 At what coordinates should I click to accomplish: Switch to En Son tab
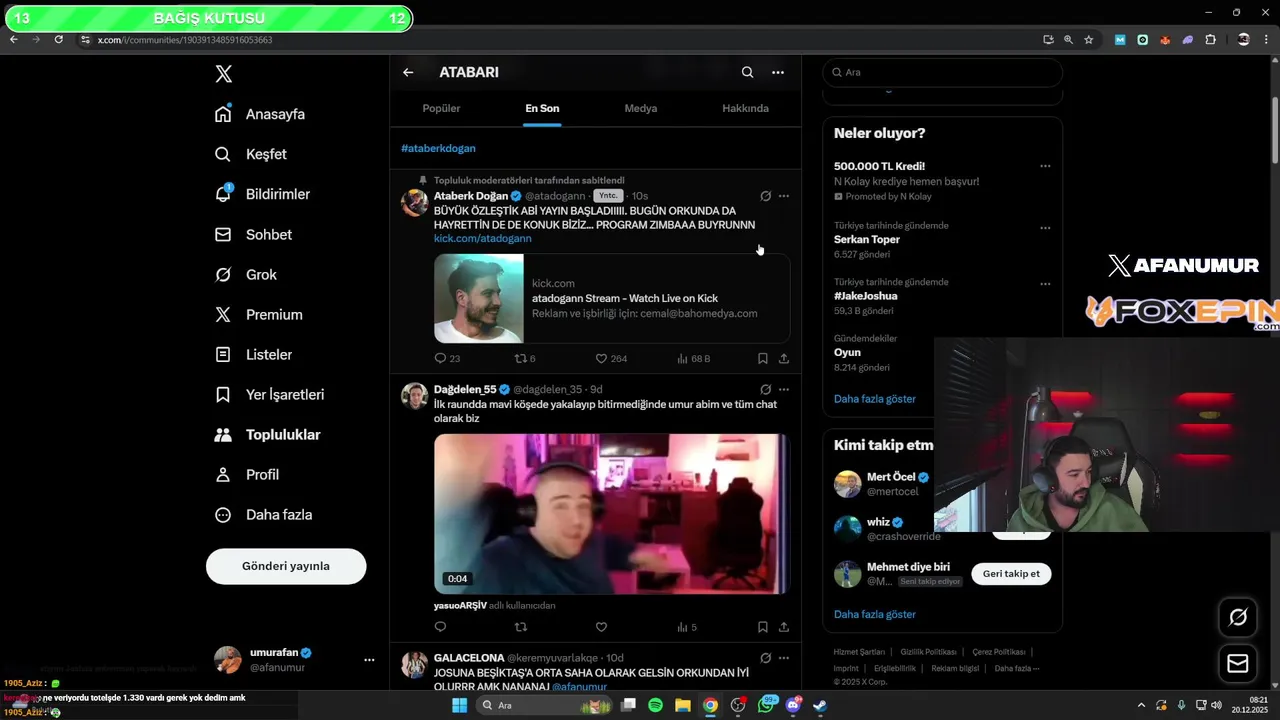coord(542,108)
